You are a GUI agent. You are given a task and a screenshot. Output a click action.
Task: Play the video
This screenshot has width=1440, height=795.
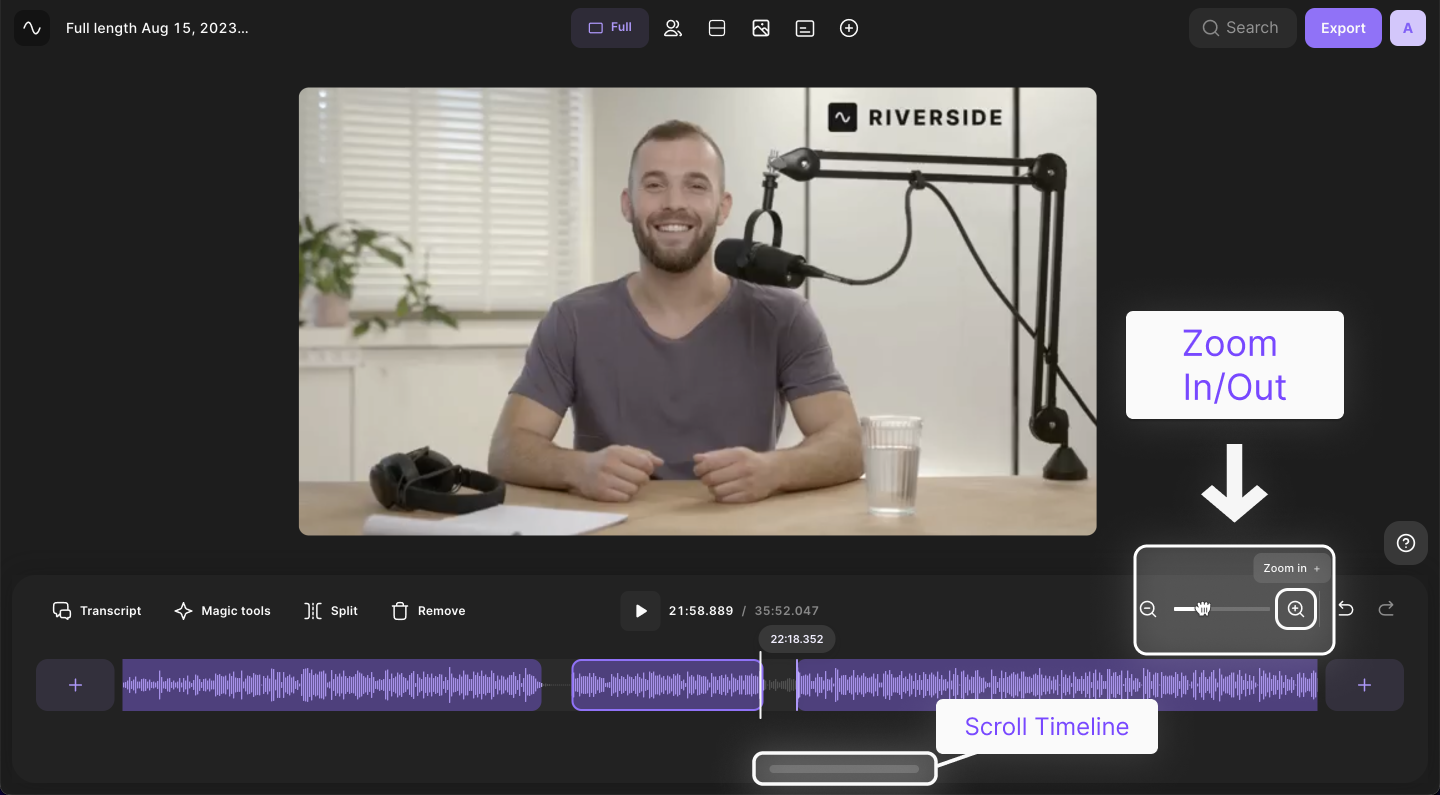pos(640,611)
